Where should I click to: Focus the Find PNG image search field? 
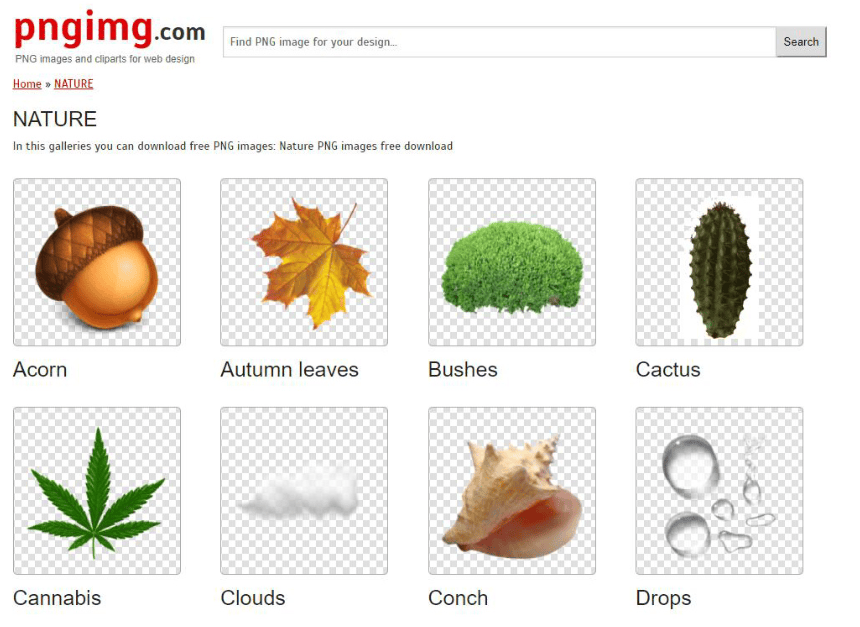click(499, 42)
